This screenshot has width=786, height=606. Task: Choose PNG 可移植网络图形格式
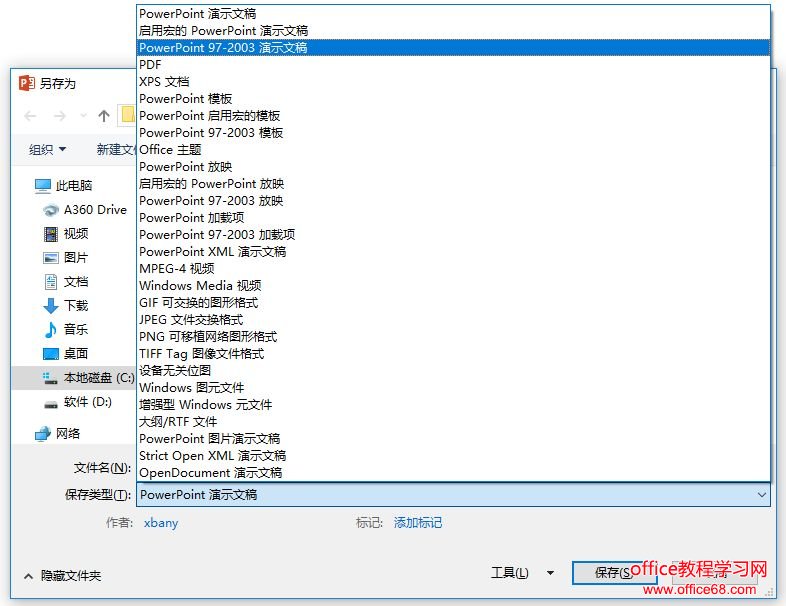coord(453,337)
